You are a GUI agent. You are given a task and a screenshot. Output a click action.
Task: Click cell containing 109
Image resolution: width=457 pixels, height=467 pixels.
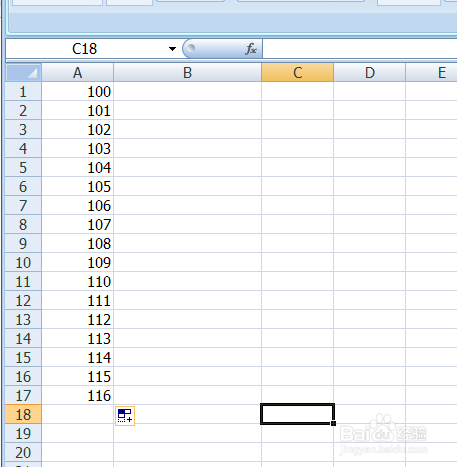pyautogui.click(x=77, y=262)
